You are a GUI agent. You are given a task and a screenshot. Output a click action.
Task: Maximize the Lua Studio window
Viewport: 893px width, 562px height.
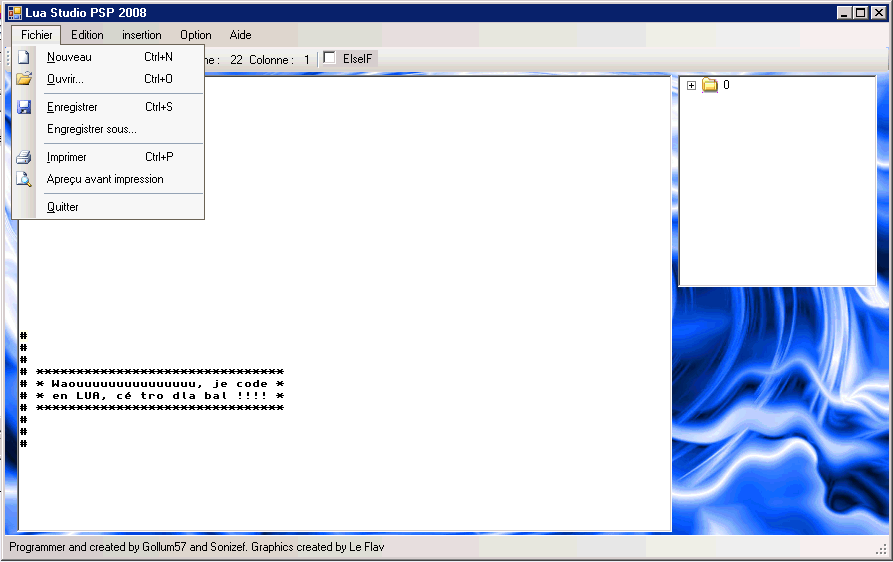(861, 13)
